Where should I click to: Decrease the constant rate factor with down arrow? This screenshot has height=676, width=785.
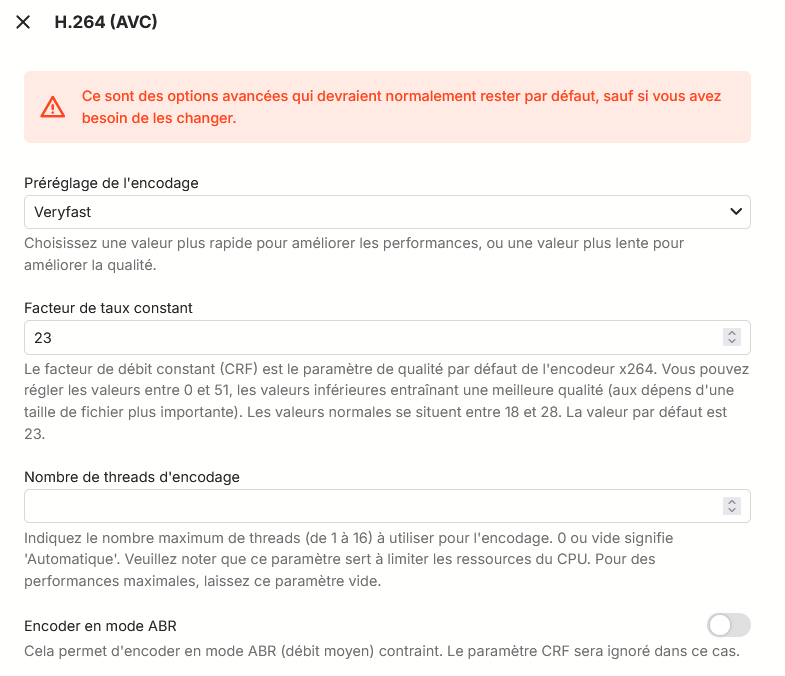tap(732, 343)
